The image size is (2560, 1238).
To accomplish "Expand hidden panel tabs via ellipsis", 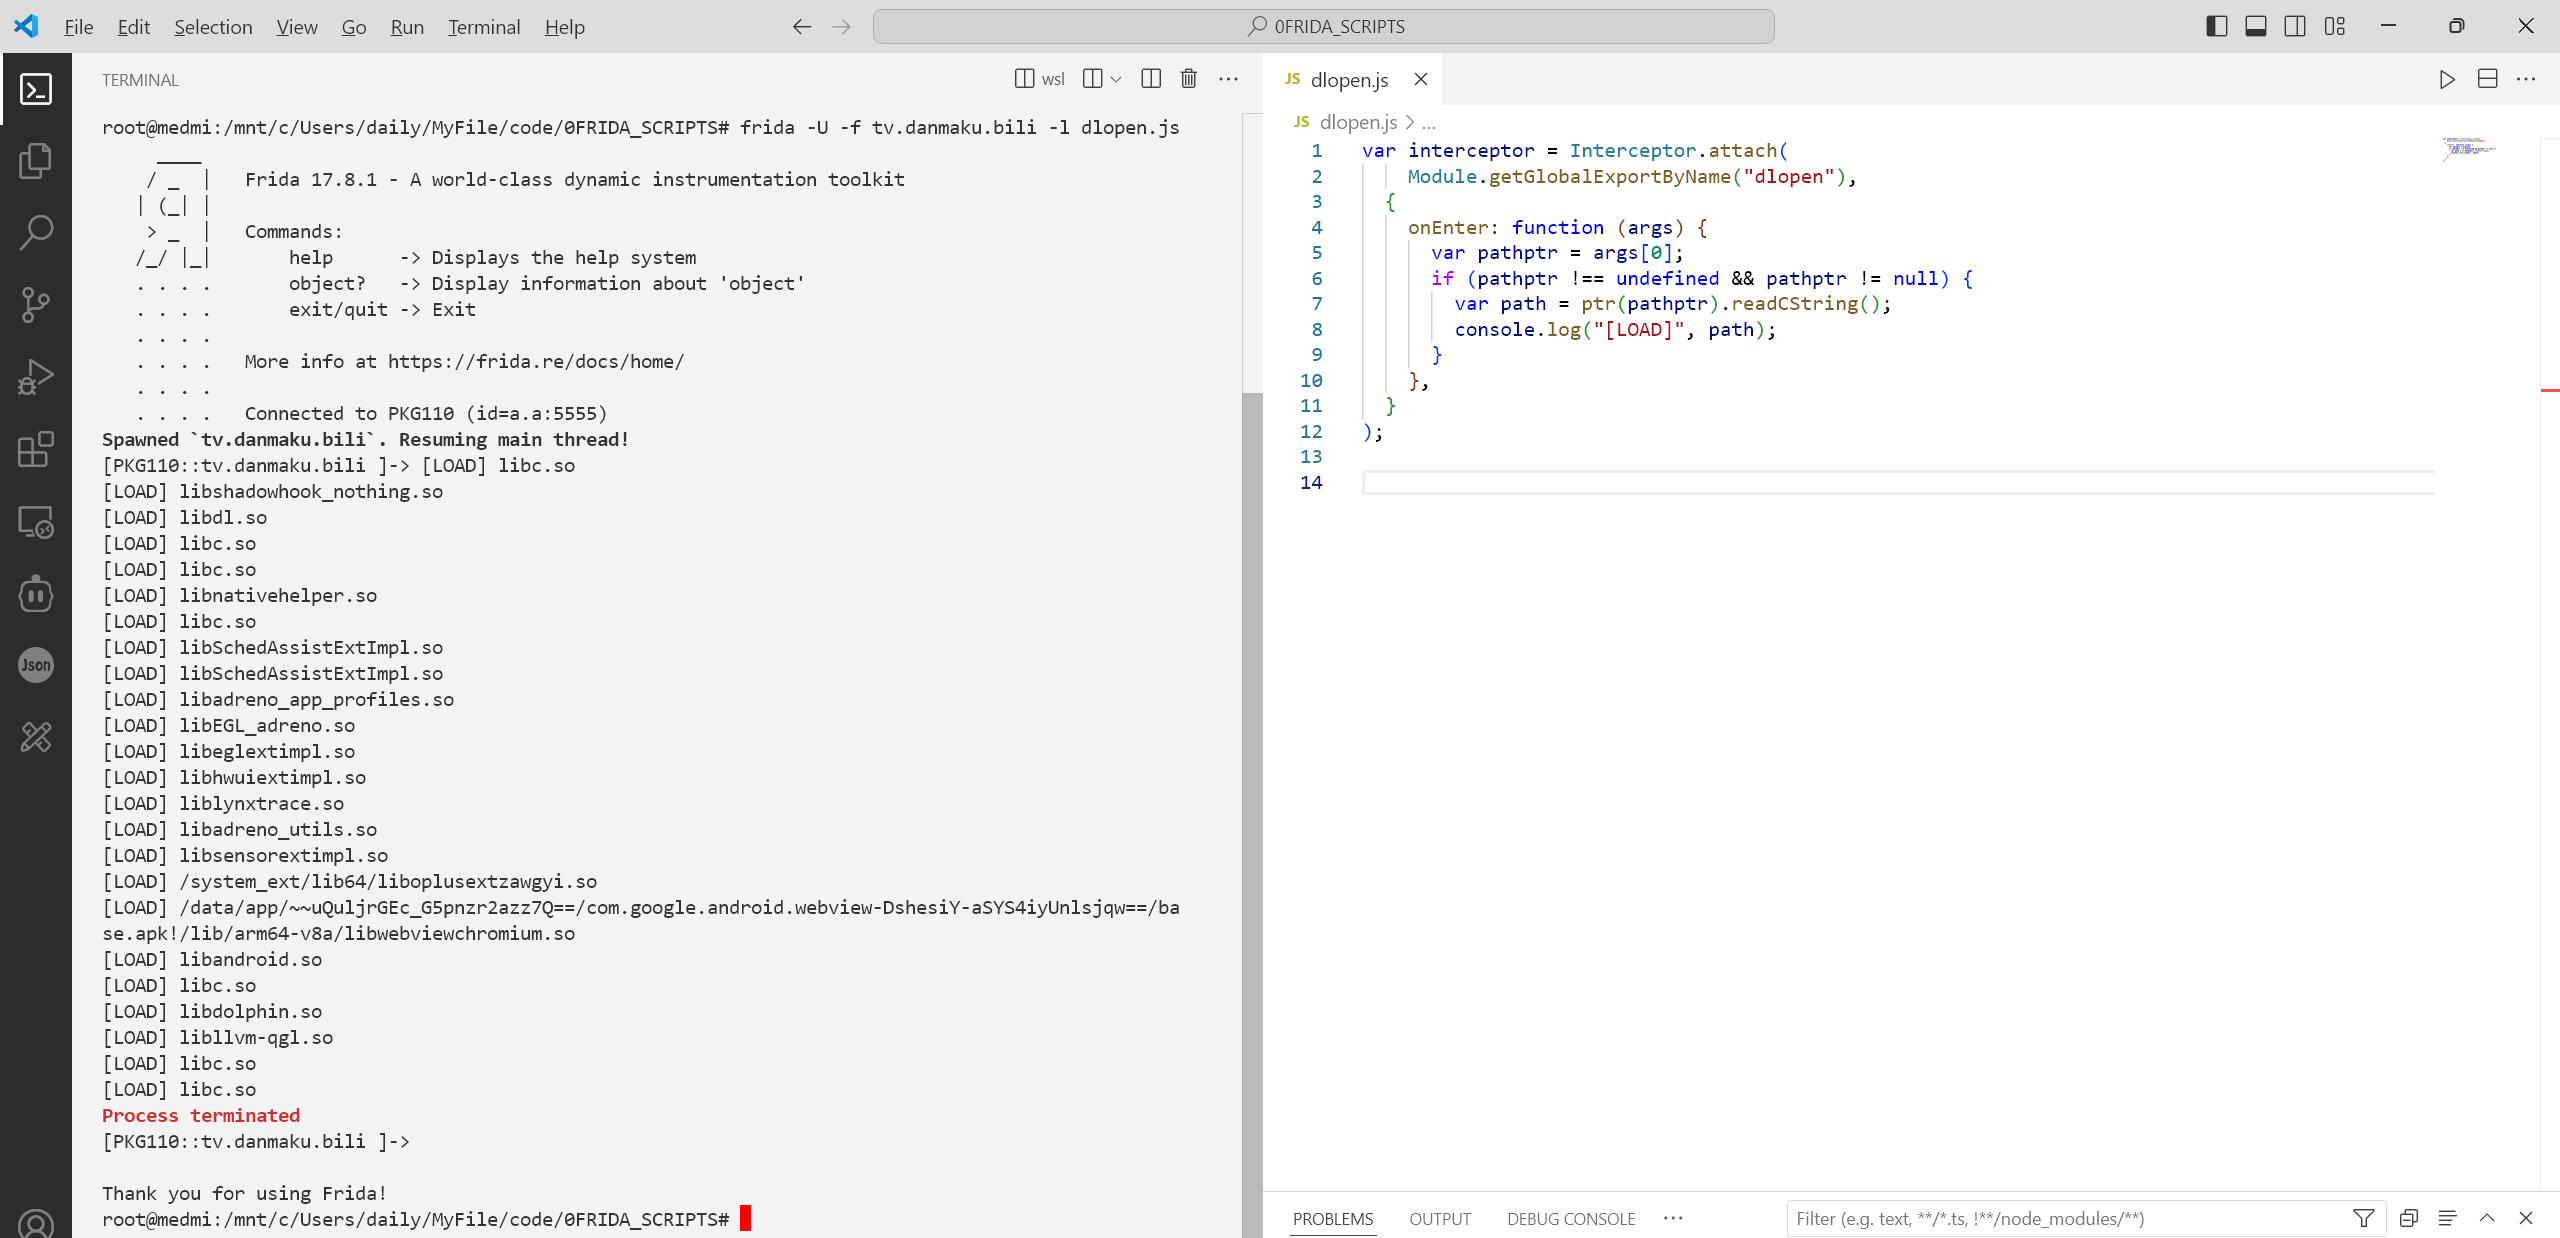I will [x=1673, y=1218].
